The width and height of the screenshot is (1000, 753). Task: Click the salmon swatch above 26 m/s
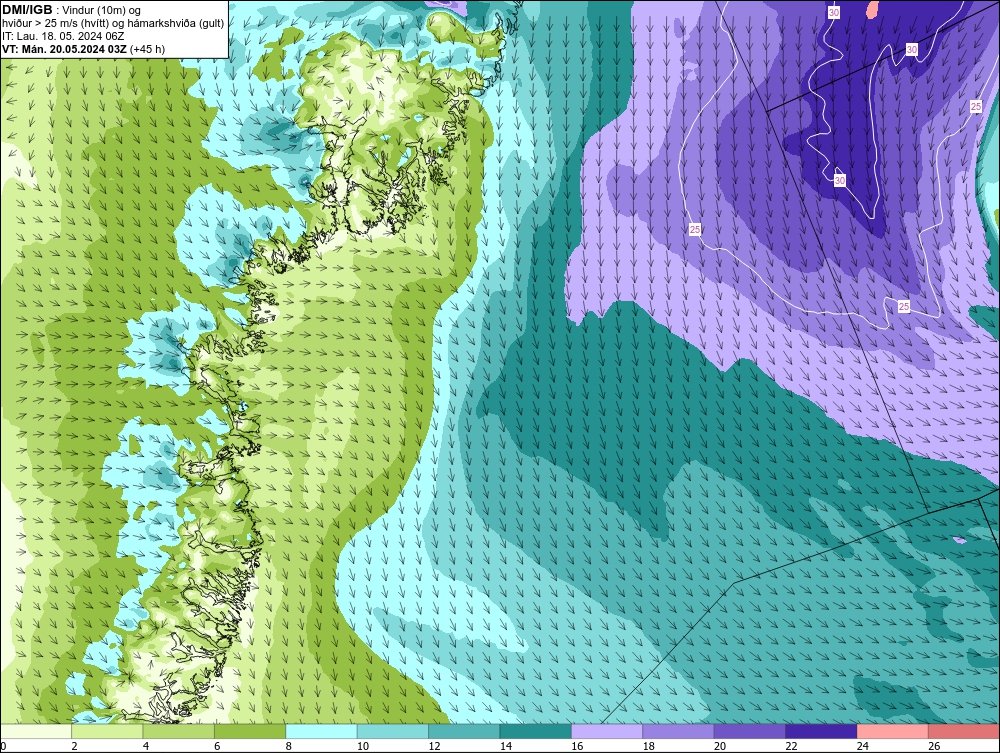coord(964,731)
